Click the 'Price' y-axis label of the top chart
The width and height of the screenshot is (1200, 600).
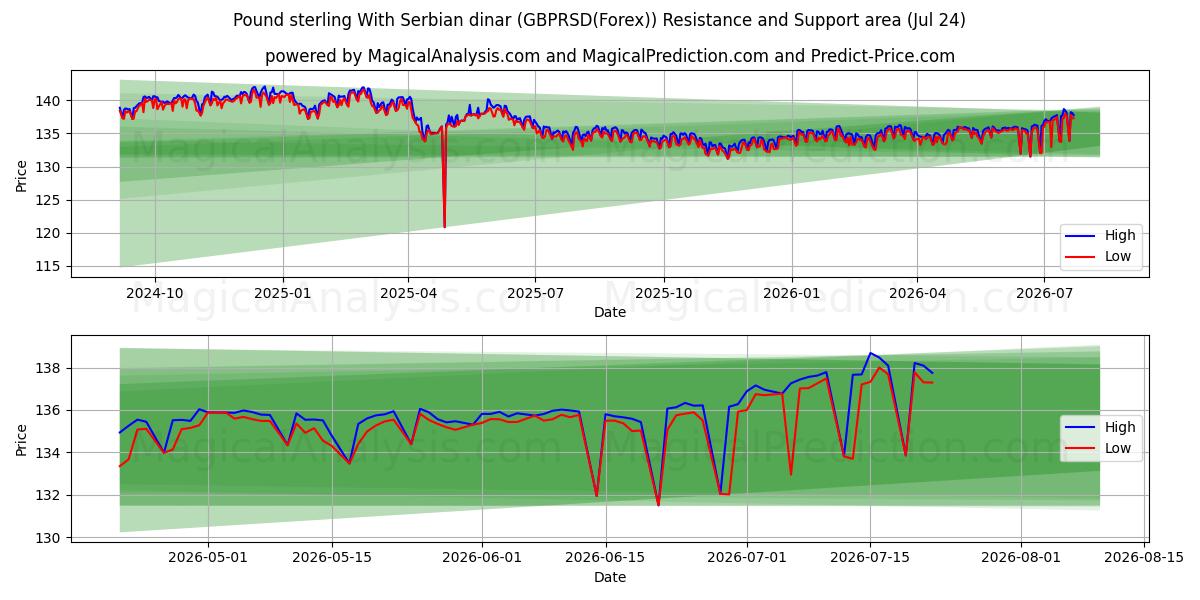(22, 174)
